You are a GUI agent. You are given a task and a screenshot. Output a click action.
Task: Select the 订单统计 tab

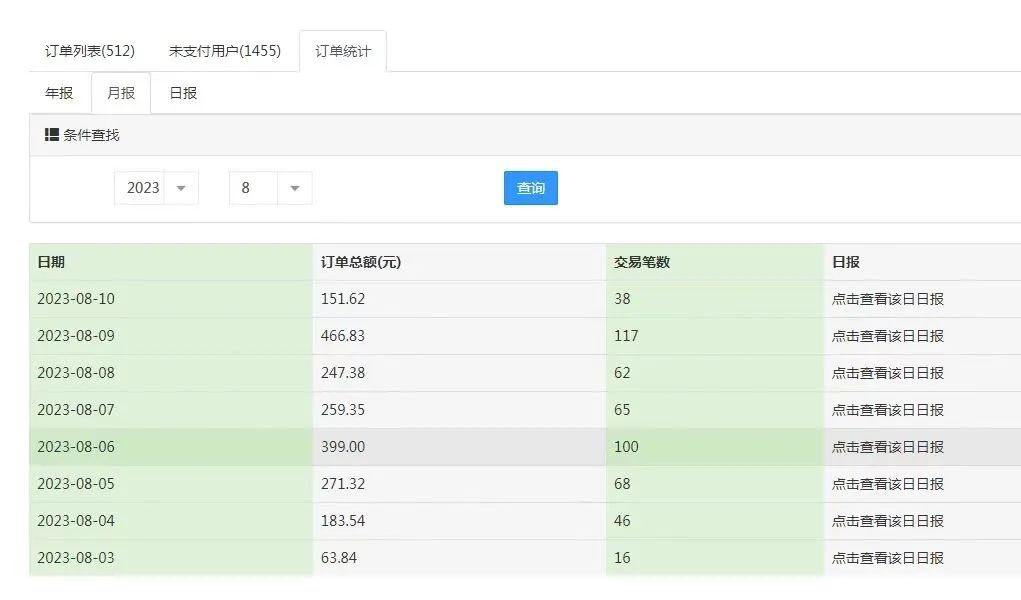pos(343,50)
